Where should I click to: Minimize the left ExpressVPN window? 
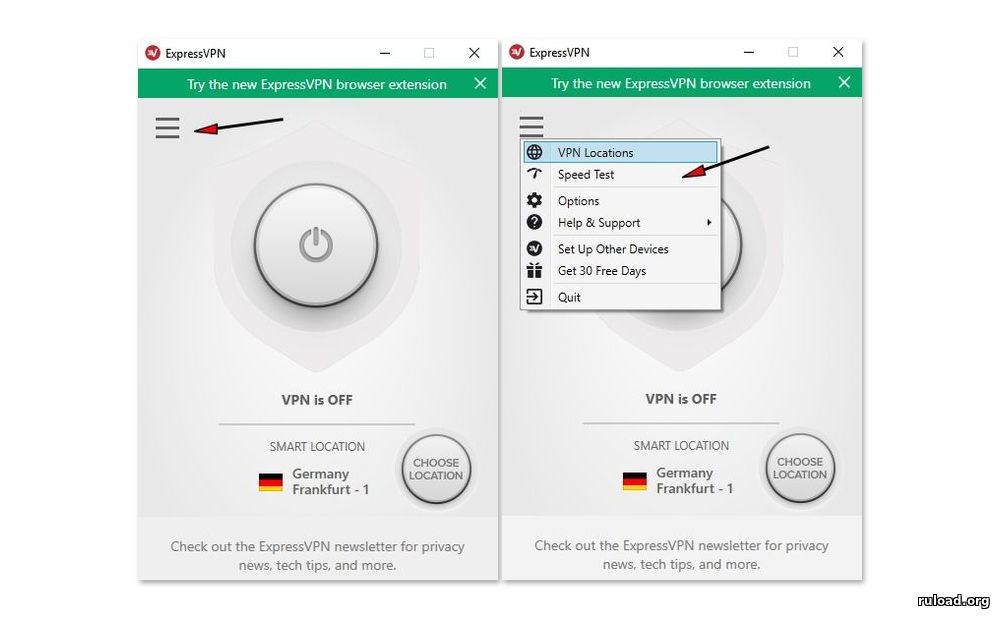pos(385,53)
